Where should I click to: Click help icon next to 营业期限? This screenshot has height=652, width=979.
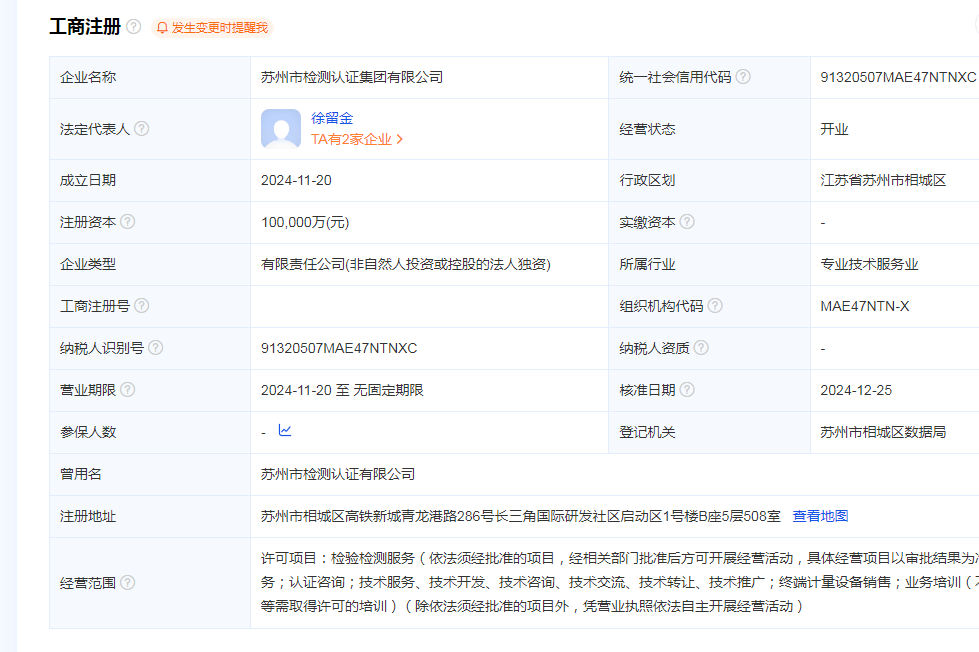pyautogui.click(x=128, y=390)
